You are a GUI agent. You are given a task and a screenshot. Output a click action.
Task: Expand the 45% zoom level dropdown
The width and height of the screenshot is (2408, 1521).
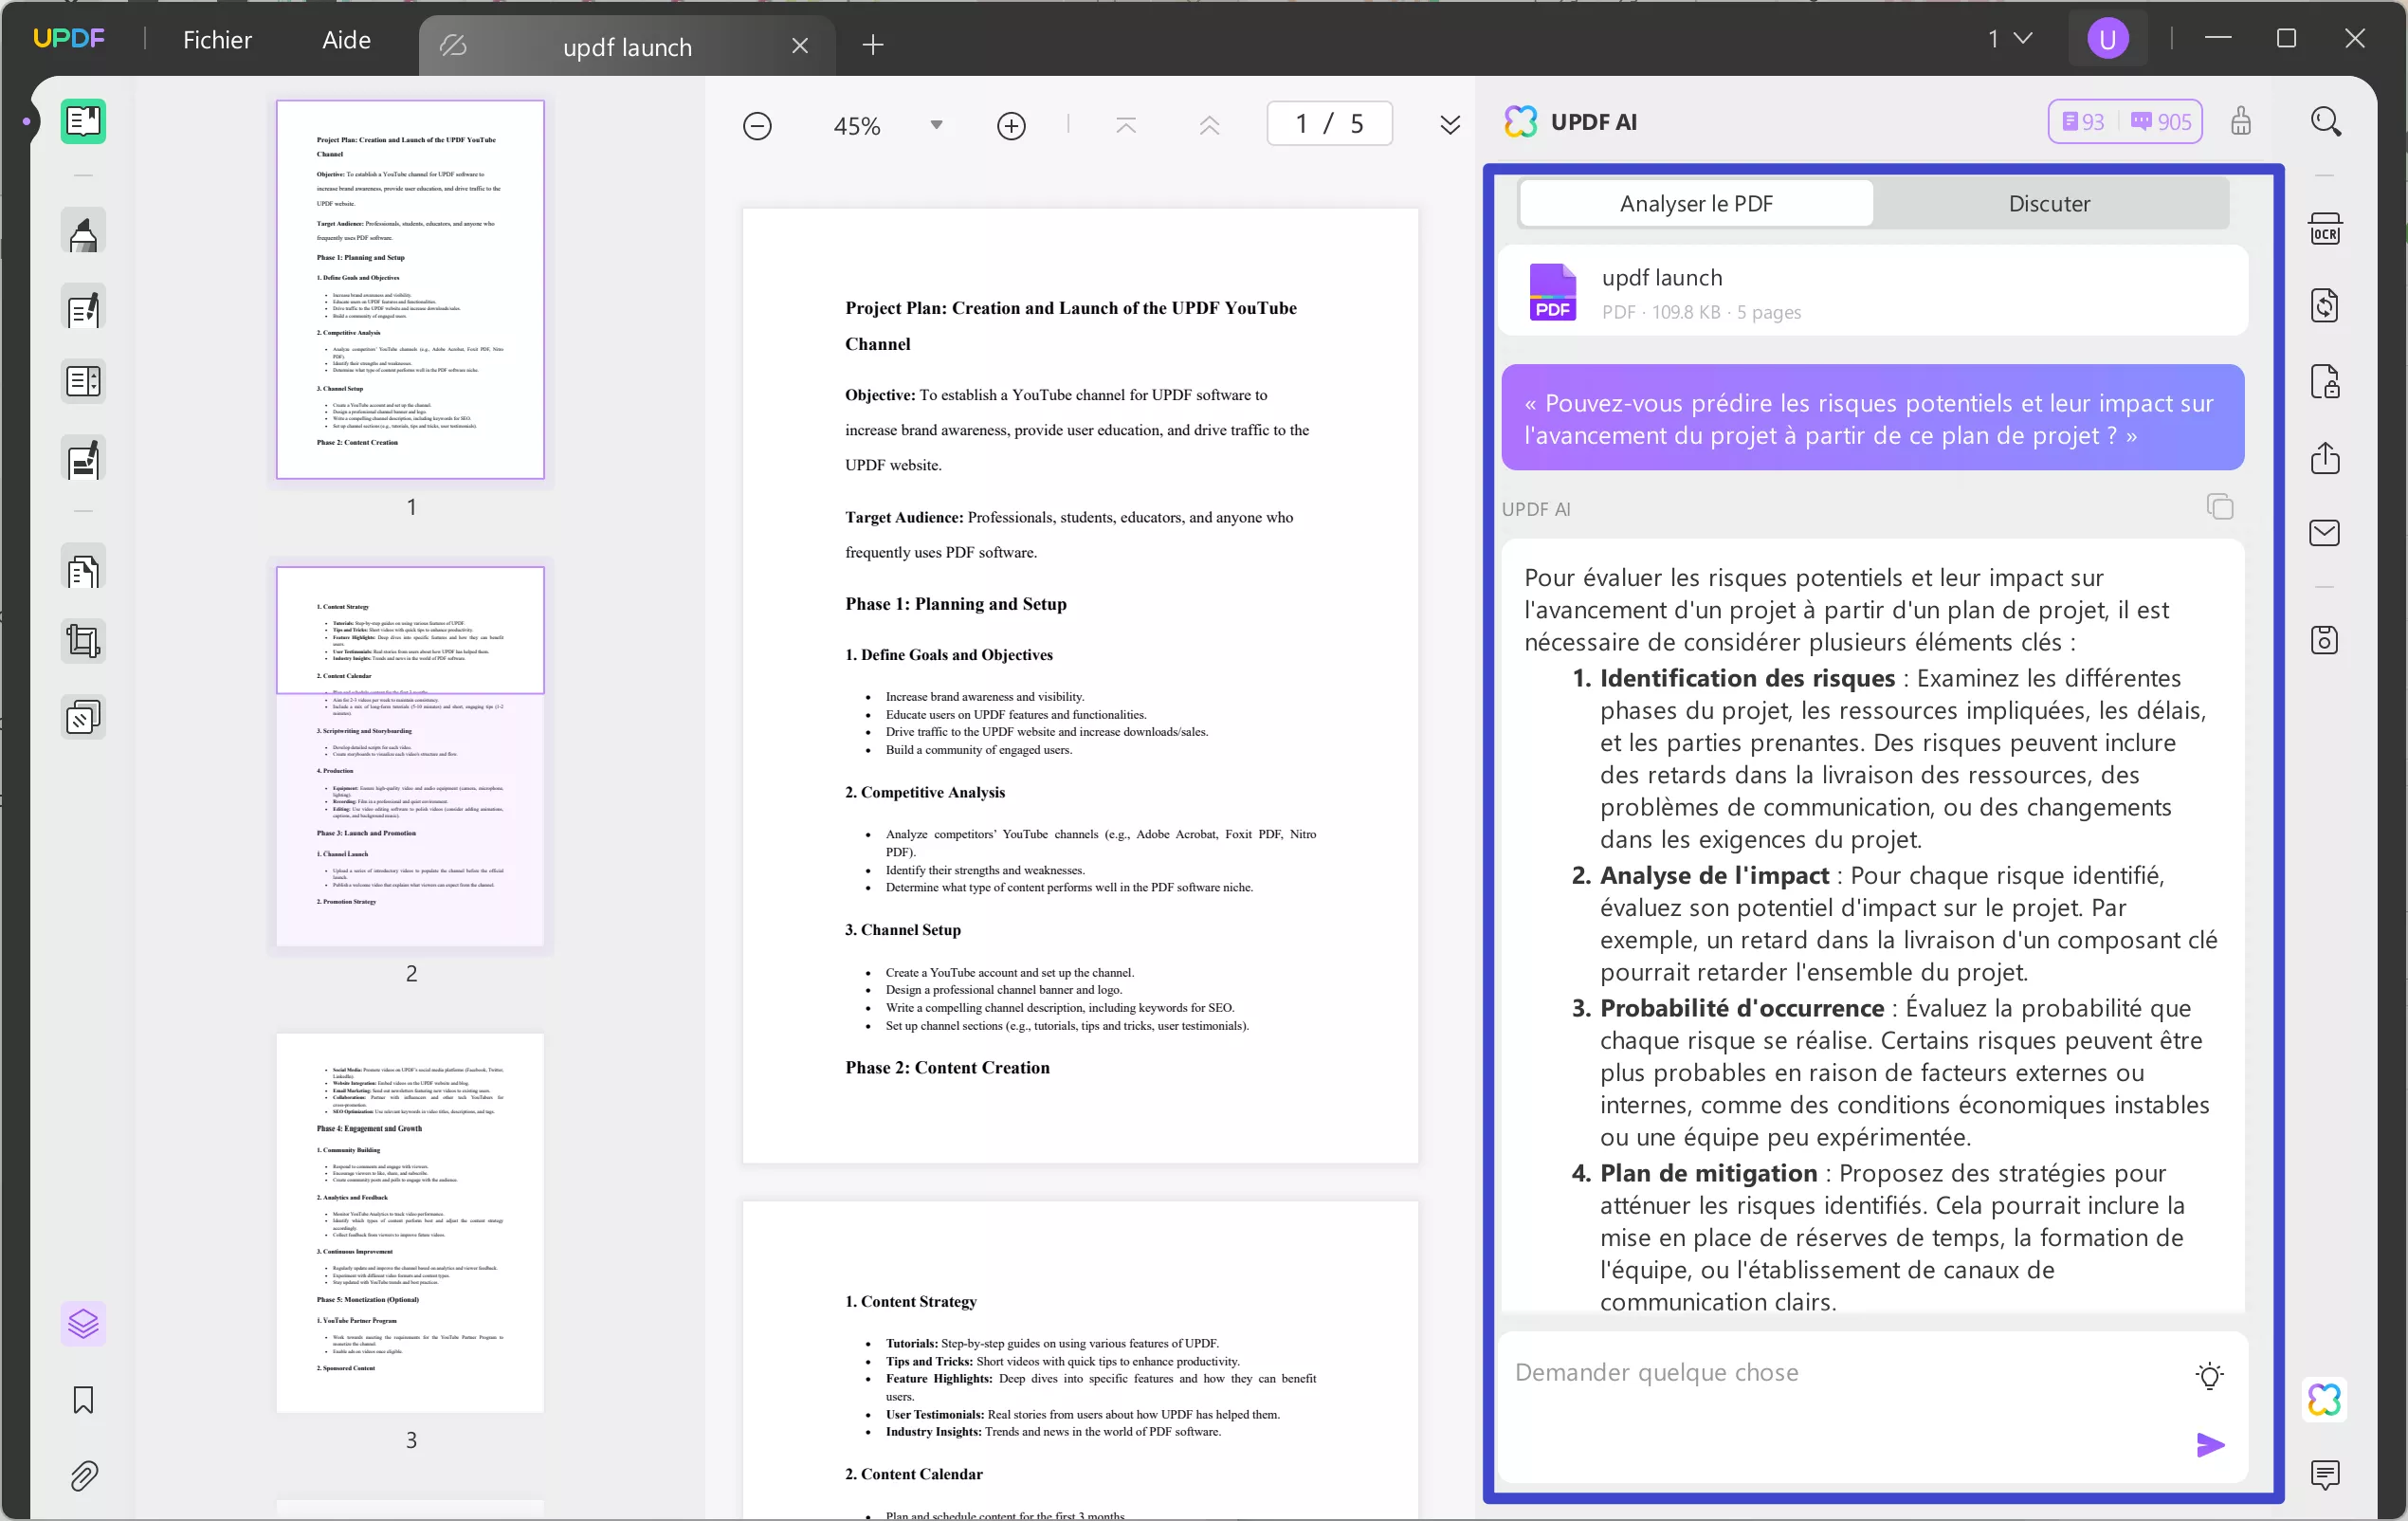(936, 125)
